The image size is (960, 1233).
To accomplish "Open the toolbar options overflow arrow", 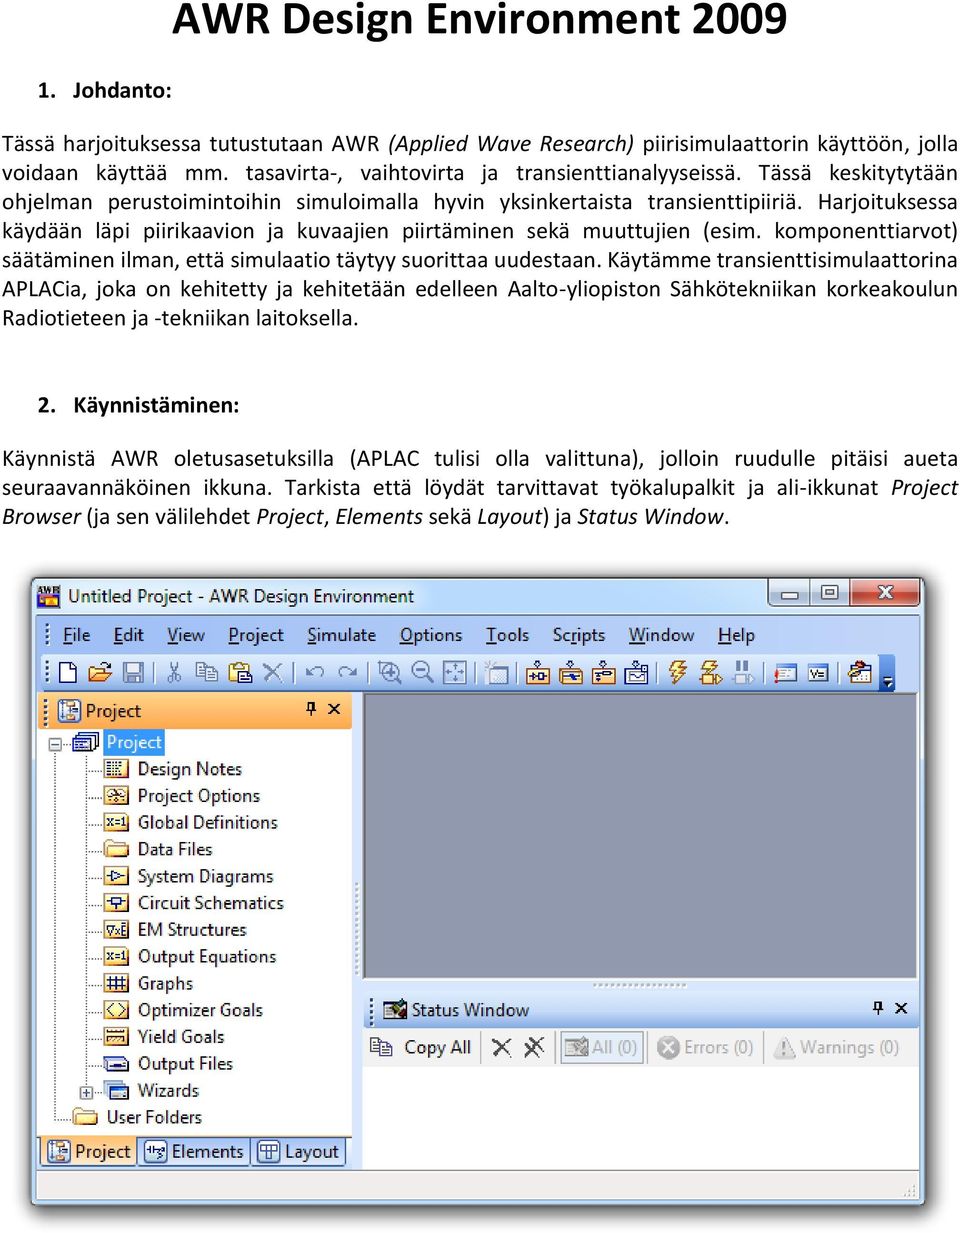I will click(887, 681).
